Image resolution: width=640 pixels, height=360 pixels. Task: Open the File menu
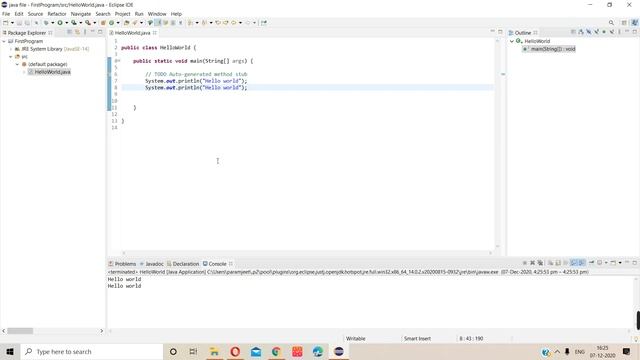point(6,14)
